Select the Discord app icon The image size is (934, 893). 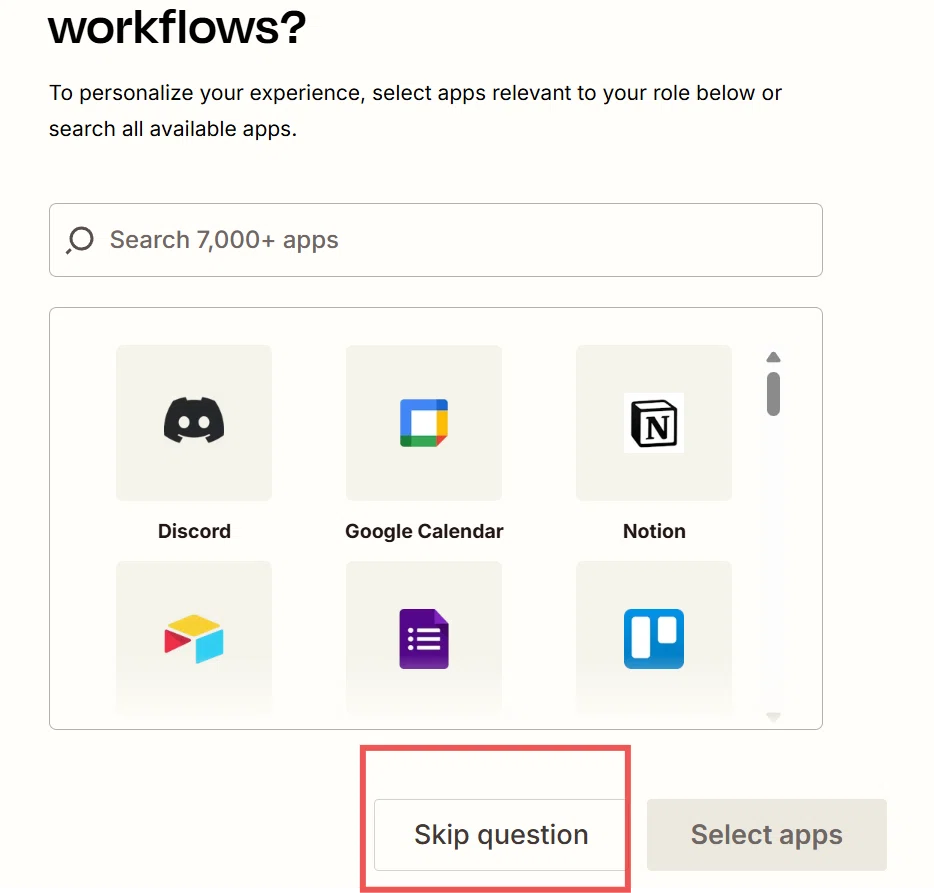point(194,421)
